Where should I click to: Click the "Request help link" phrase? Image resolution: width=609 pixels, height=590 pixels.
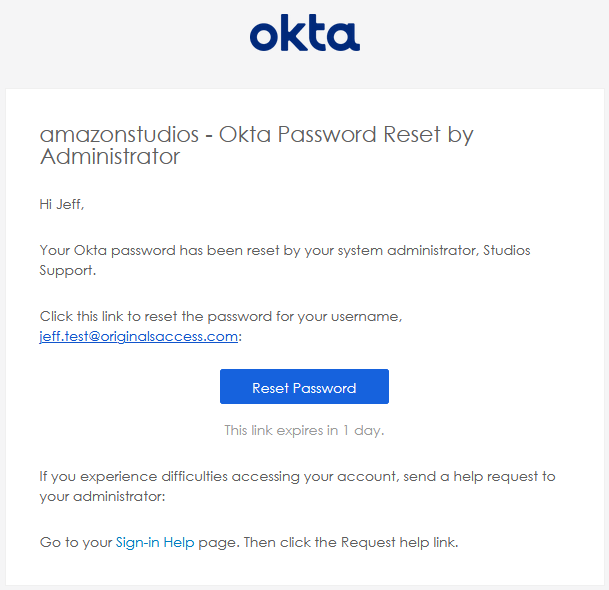pyautogui.click(x=399, y=542)
